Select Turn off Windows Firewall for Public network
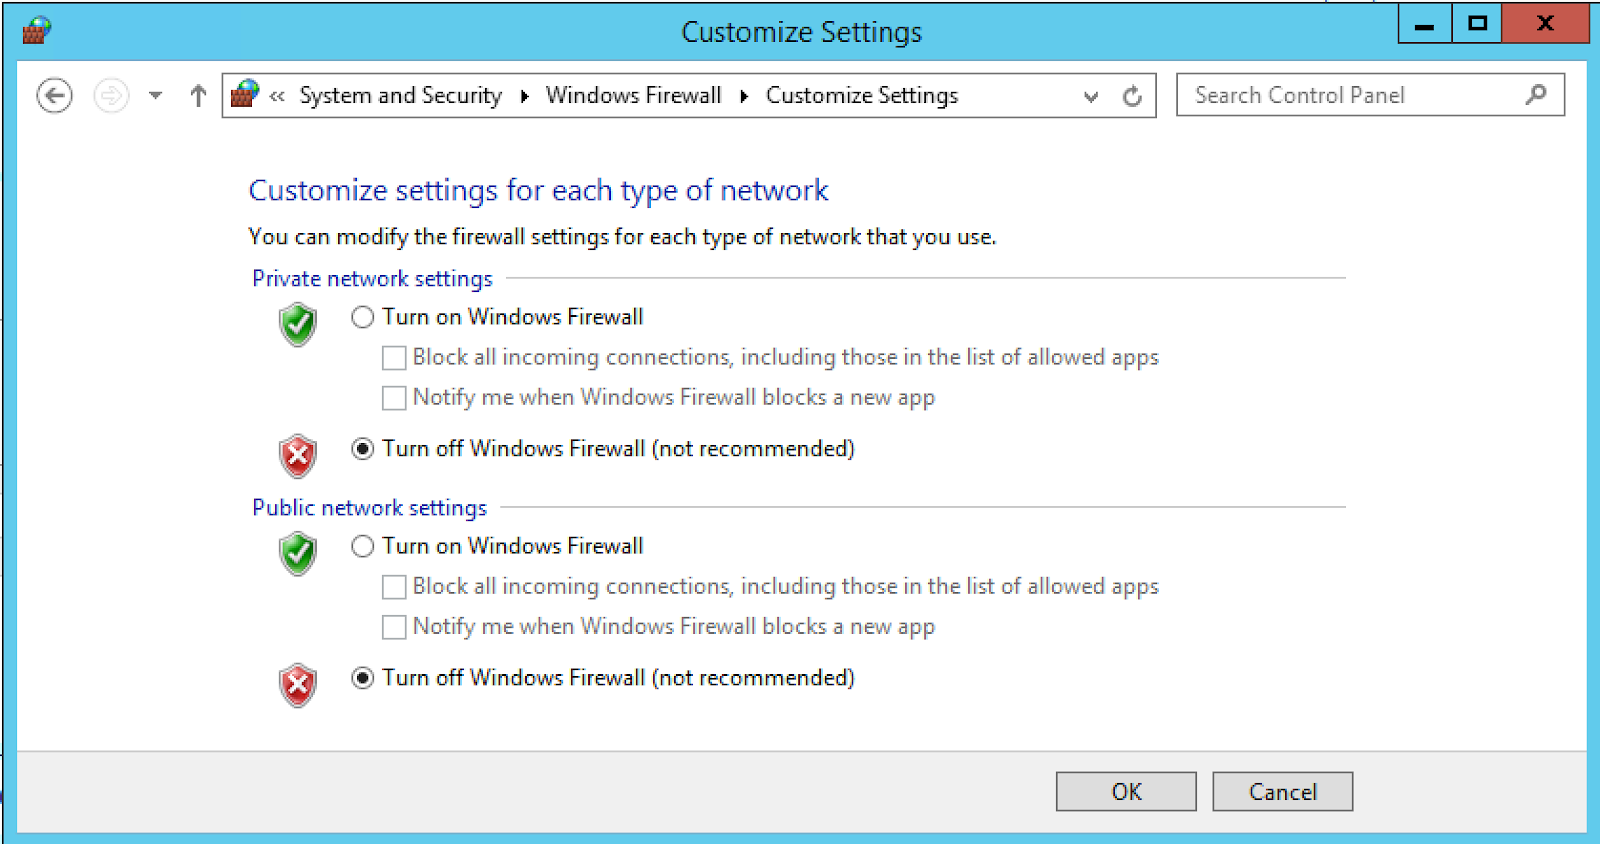The height and width of the screenshot is (844, 1600). (363, 678)
